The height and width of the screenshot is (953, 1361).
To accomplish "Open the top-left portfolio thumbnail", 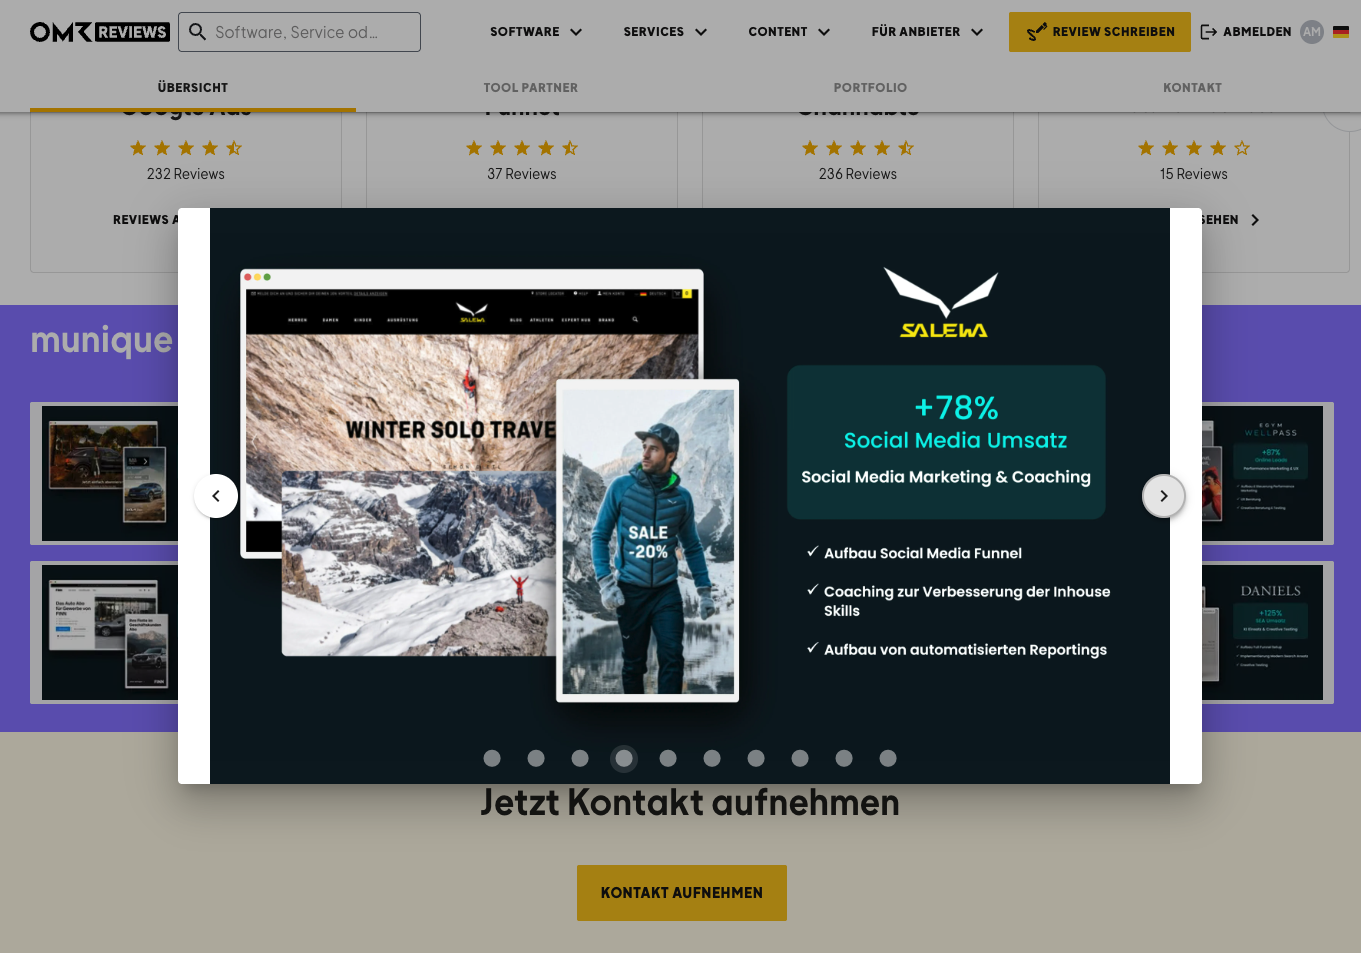I will pyautogui.click(x=105, y=474).
